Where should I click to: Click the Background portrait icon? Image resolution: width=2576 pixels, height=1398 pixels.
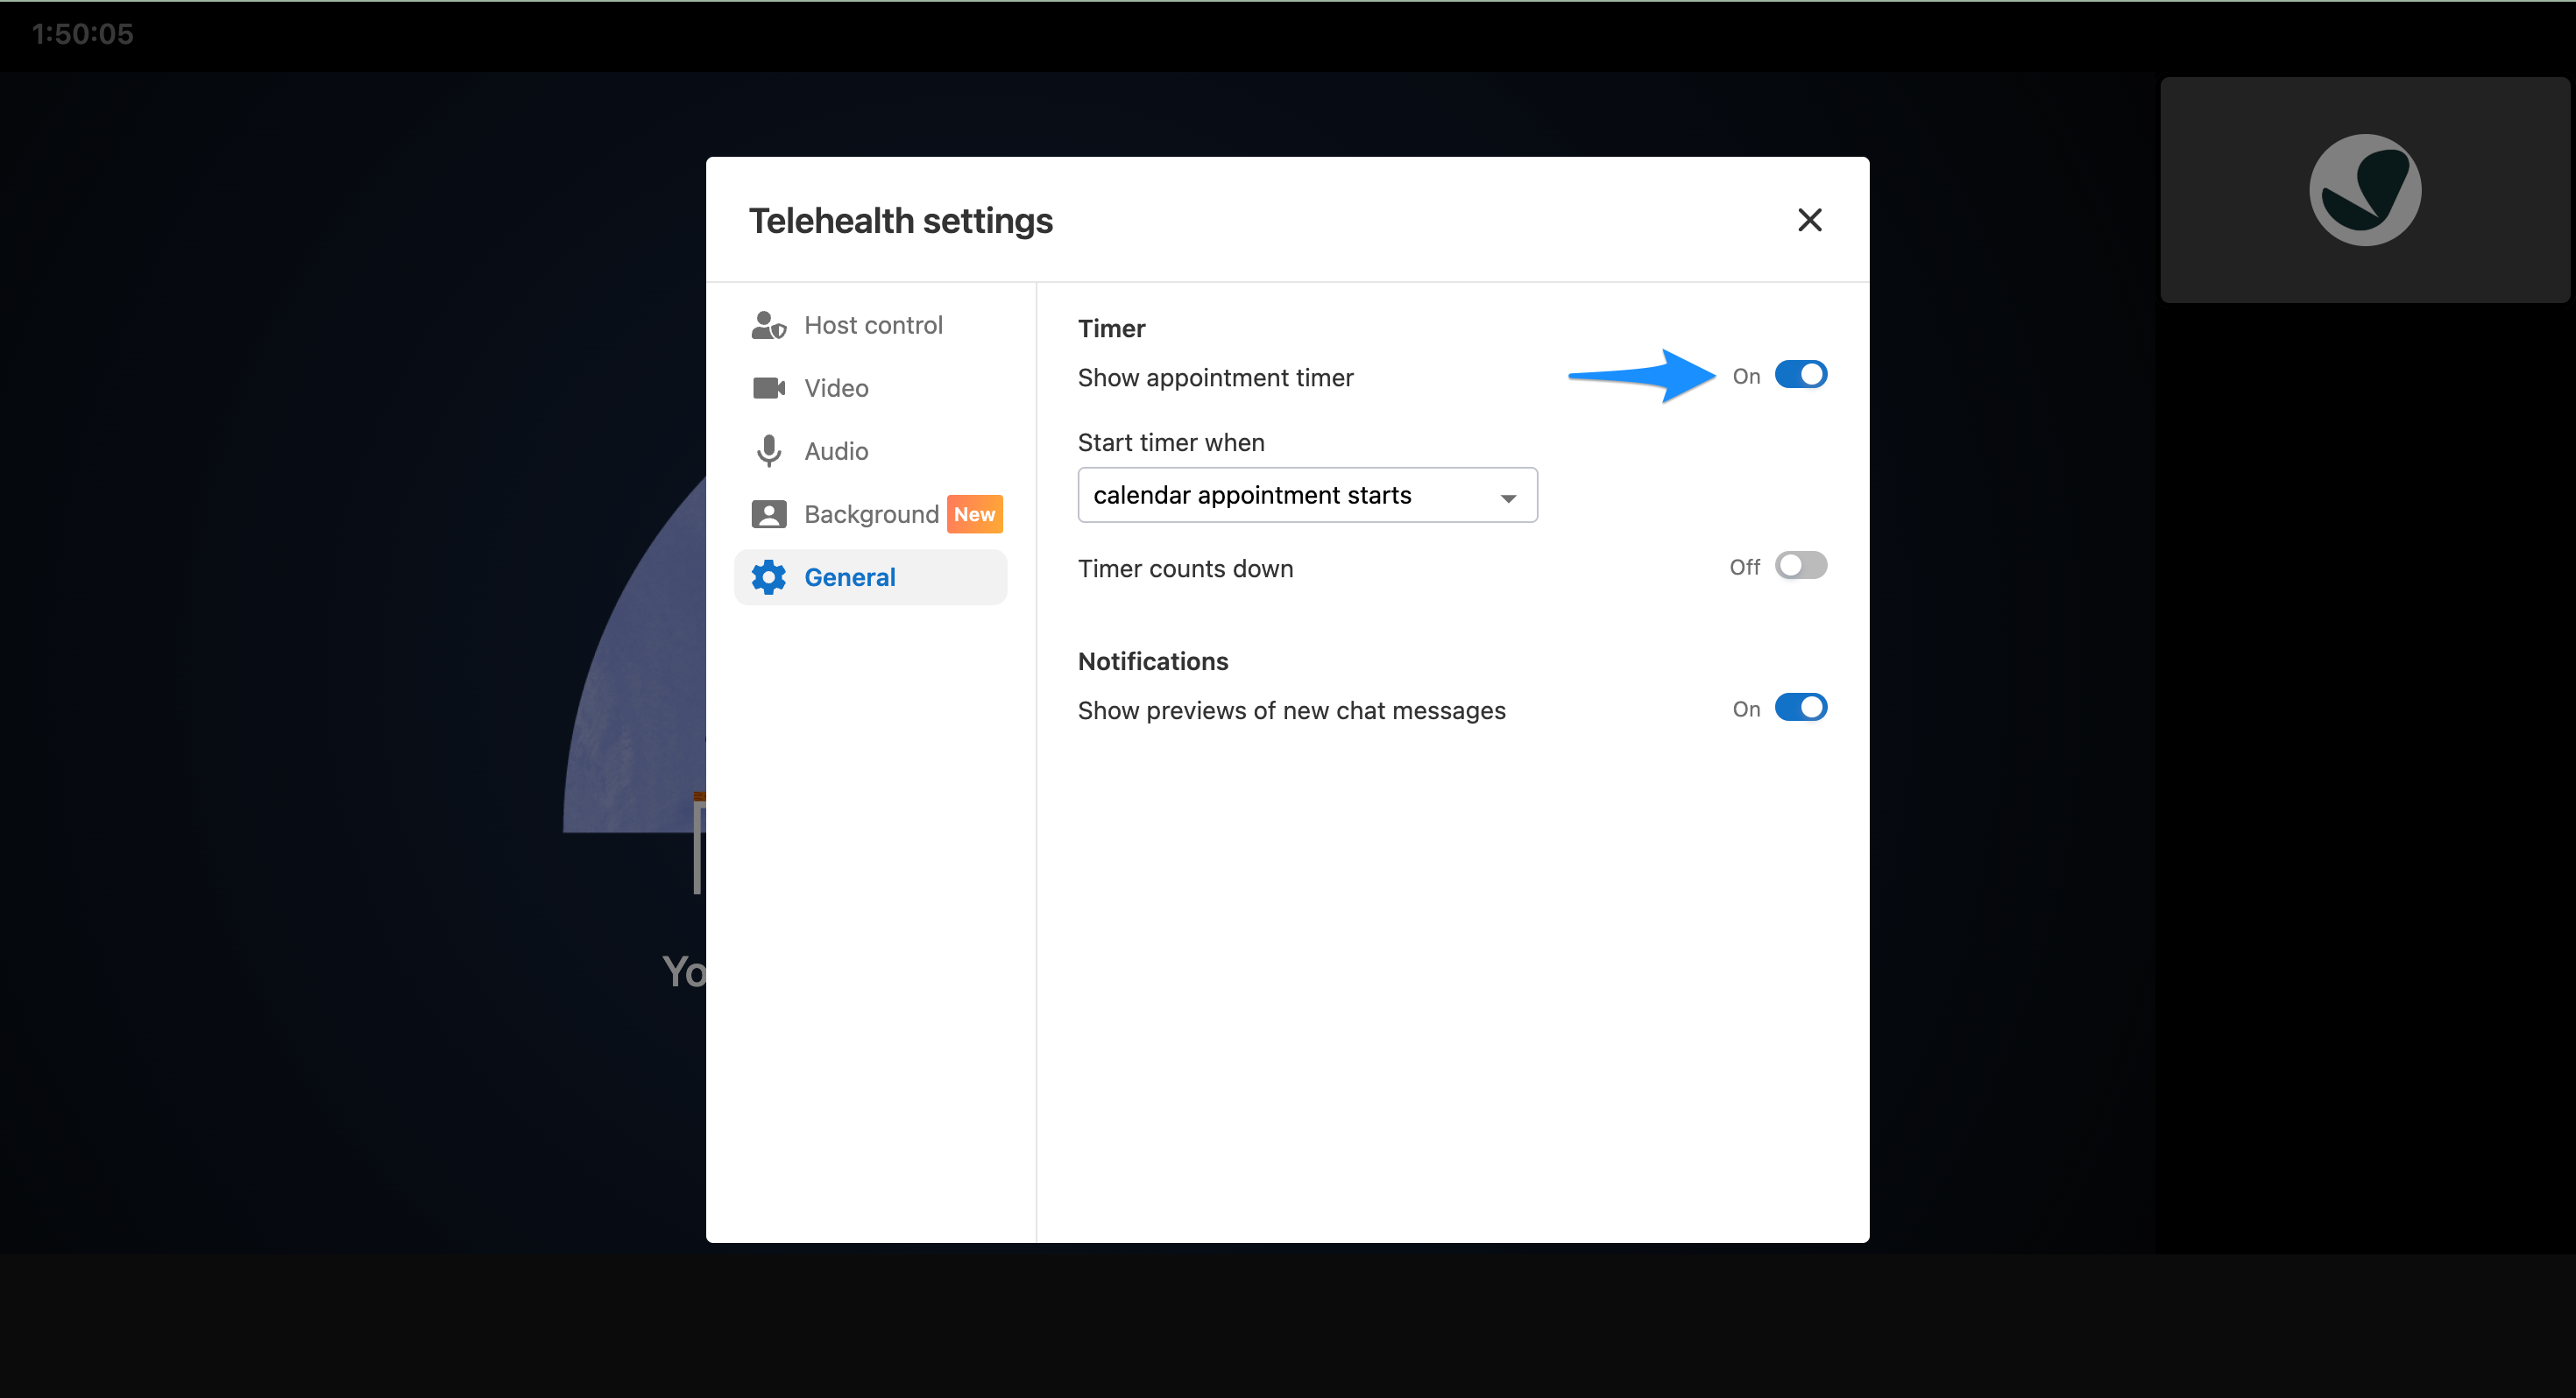tap(768, 514)
